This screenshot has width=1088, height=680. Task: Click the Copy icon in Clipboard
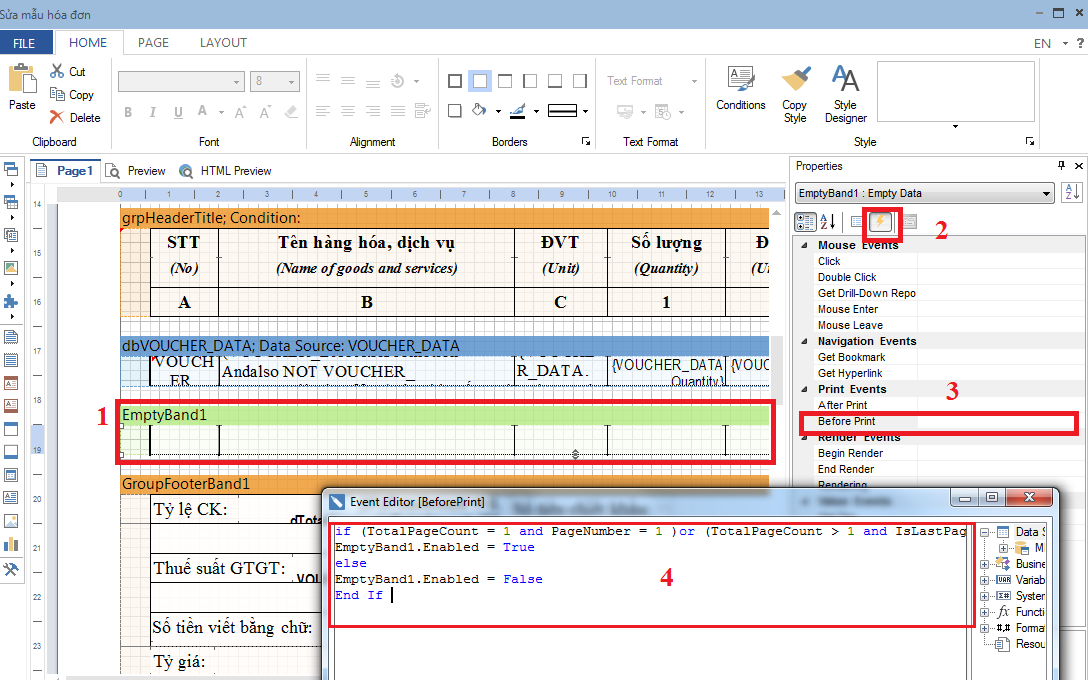pos(57,94)
